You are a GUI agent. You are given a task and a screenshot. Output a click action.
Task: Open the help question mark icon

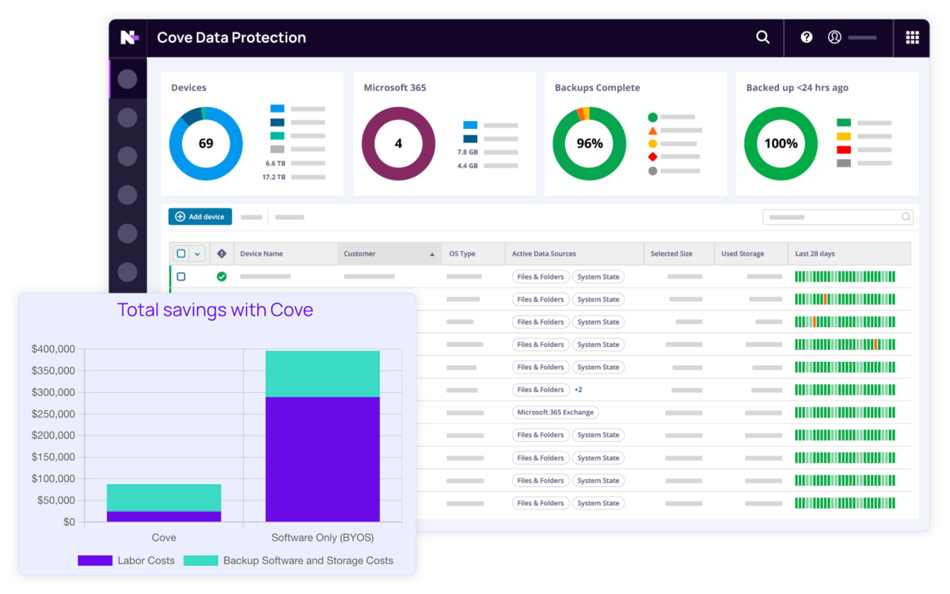point(806,38)
